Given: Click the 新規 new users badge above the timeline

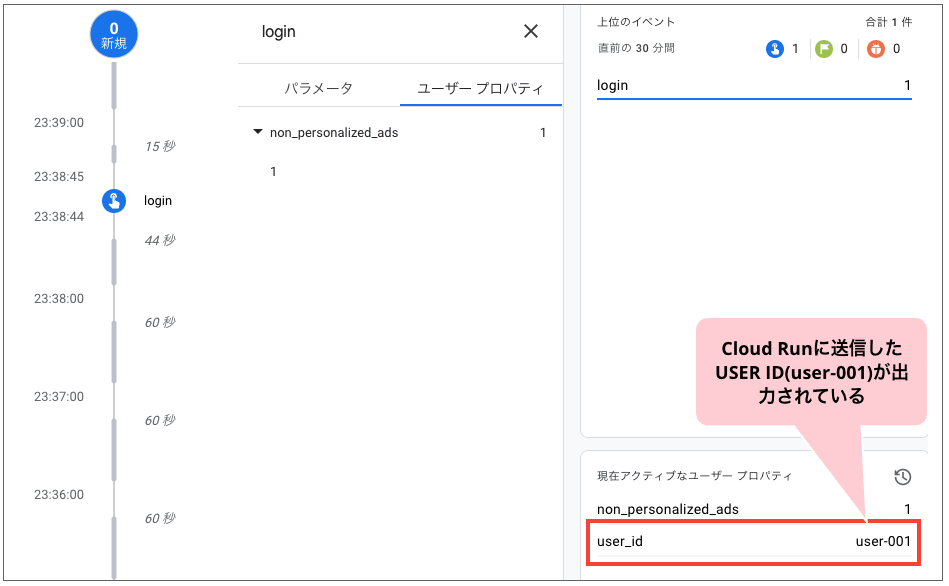Looking at the screenshot, I should coord(113,33).
